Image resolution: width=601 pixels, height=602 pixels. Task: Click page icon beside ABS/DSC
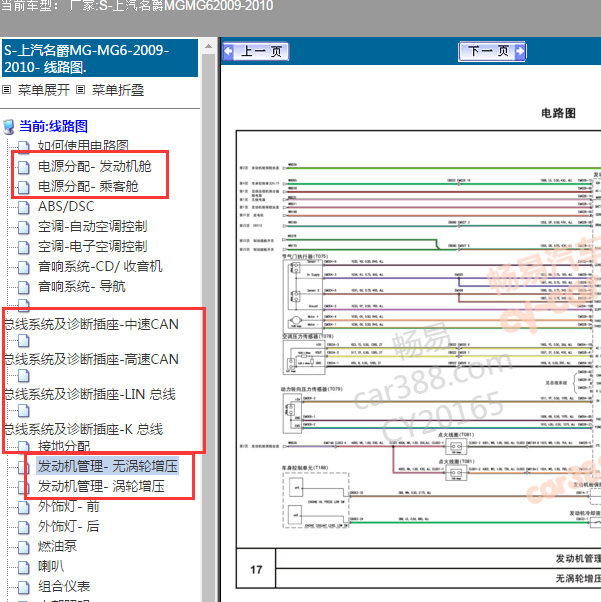pos(23,207)
